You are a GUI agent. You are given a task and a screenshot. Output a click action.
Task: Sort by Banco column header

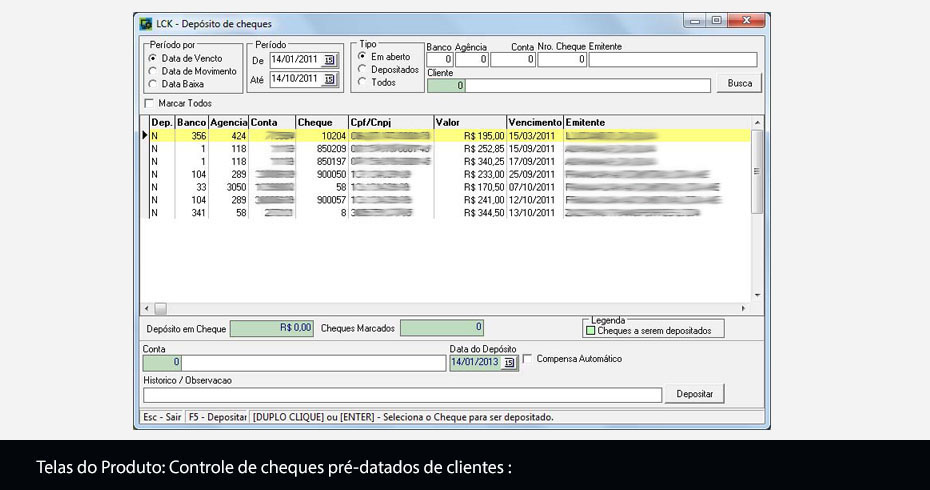[x=192, y=123]
